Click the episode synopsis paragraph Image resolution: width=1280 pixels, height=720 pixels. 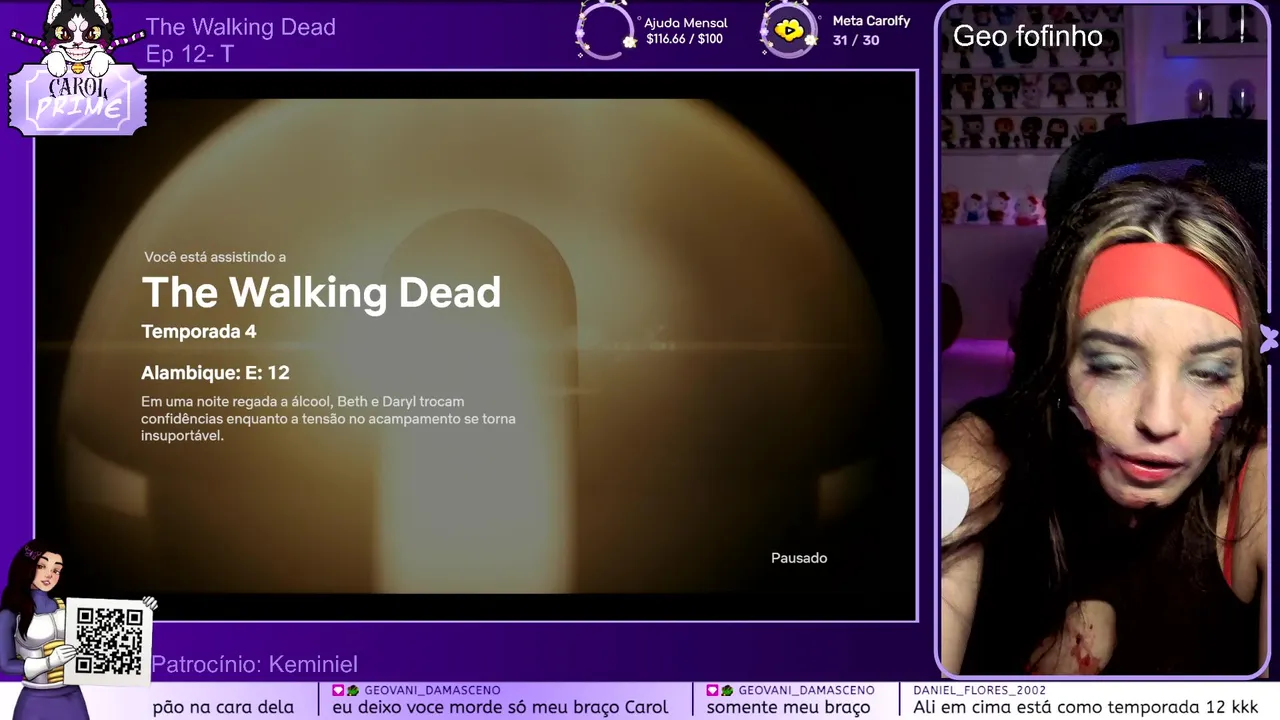pyautogui.click(x=328, y=419)
